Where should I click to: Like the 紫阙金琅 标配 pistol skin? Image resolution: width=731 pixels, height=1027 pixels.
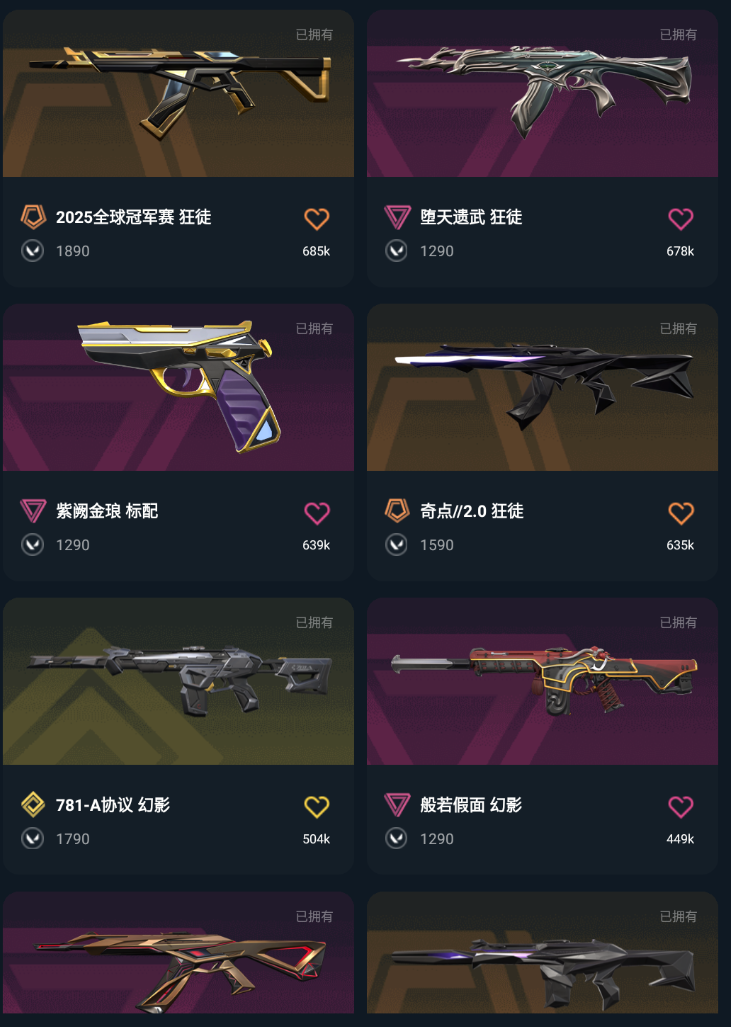[x=316, y=513]
